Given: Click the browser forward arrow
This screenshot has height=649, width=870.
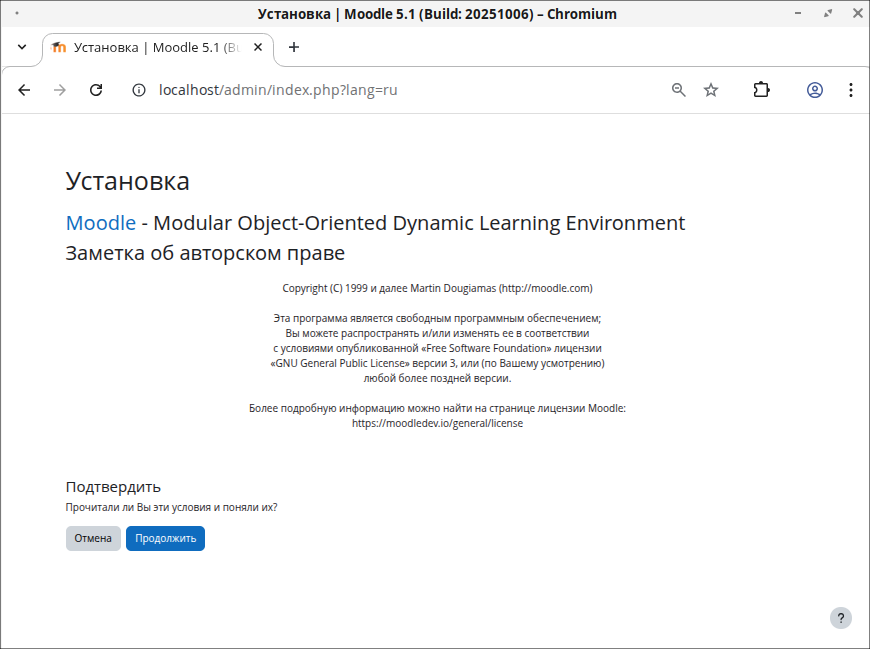Looking at the screenshot, I should click(x=60, y=90).
